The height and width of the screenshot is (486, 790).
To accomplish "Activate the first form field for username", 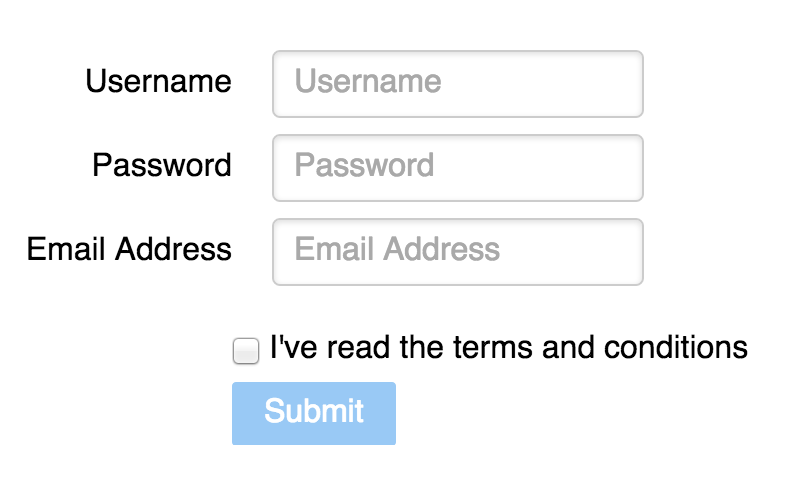I will (457, 84).
